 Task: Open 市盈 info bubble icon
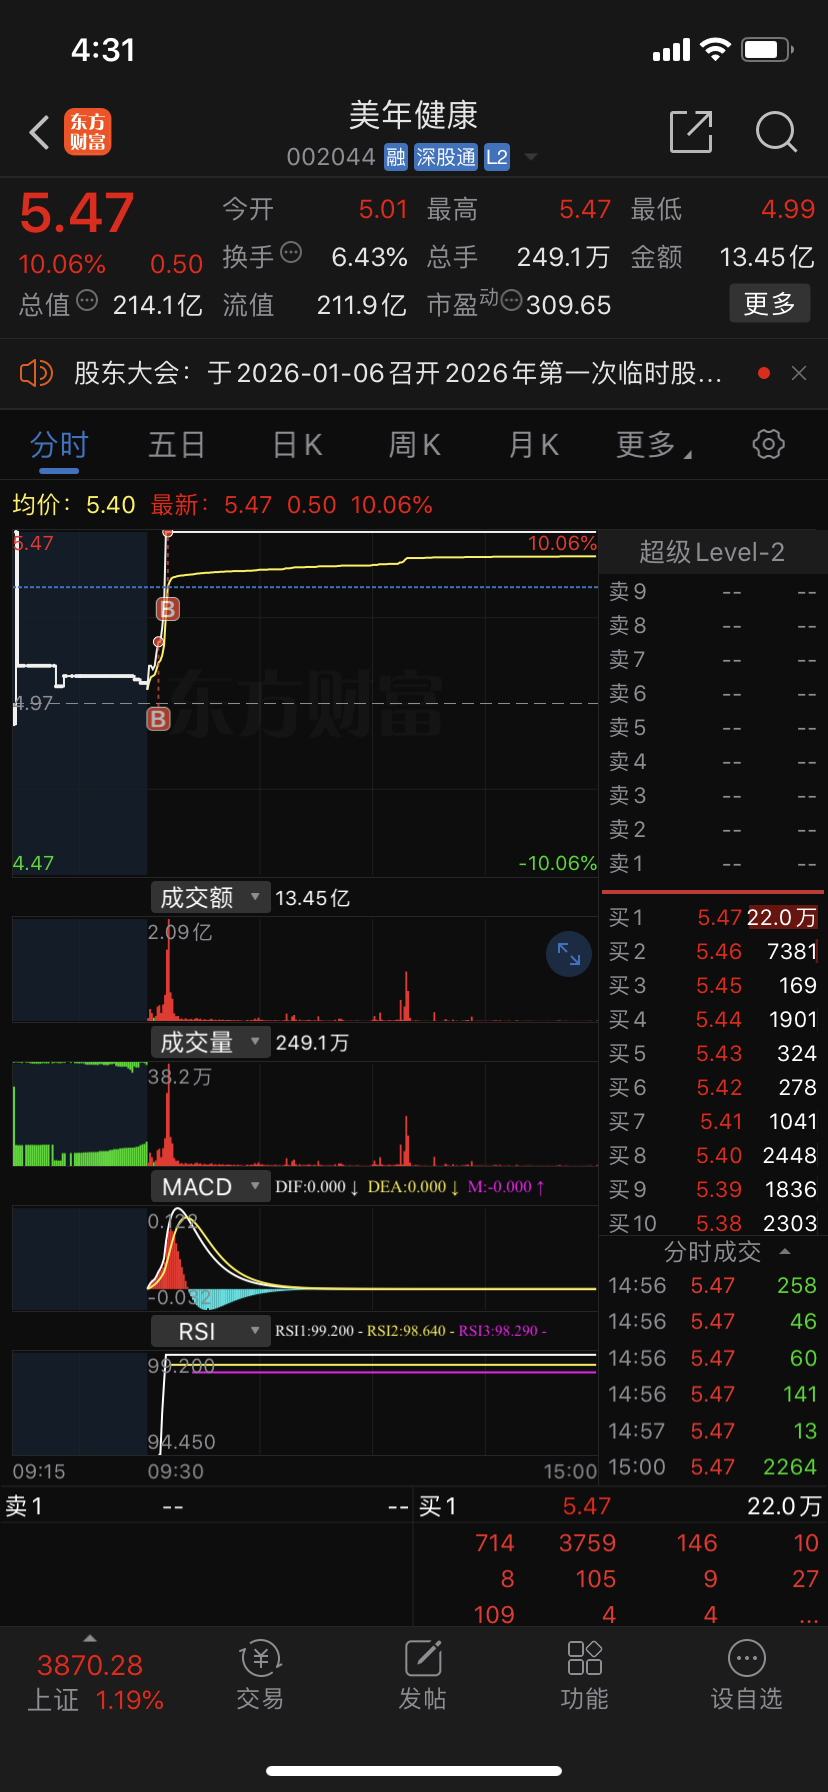click(x=511, y=300)
